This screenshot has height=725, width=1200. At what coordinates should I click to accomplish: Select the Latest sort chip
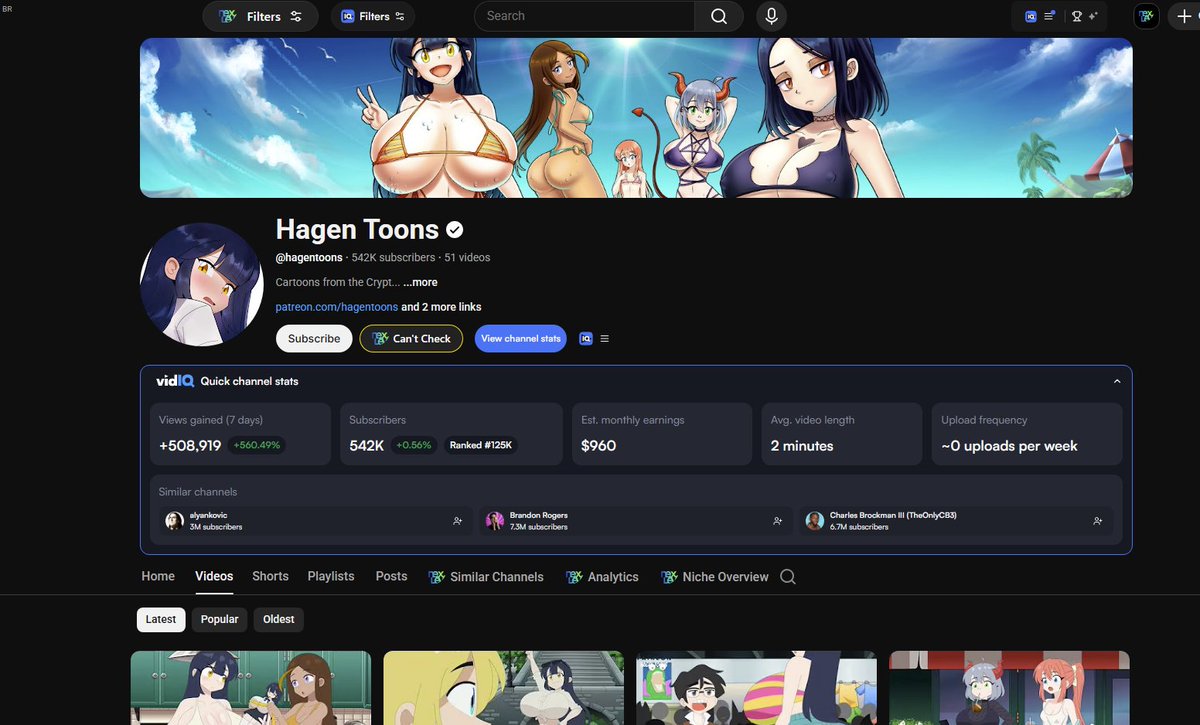(160, 619)
